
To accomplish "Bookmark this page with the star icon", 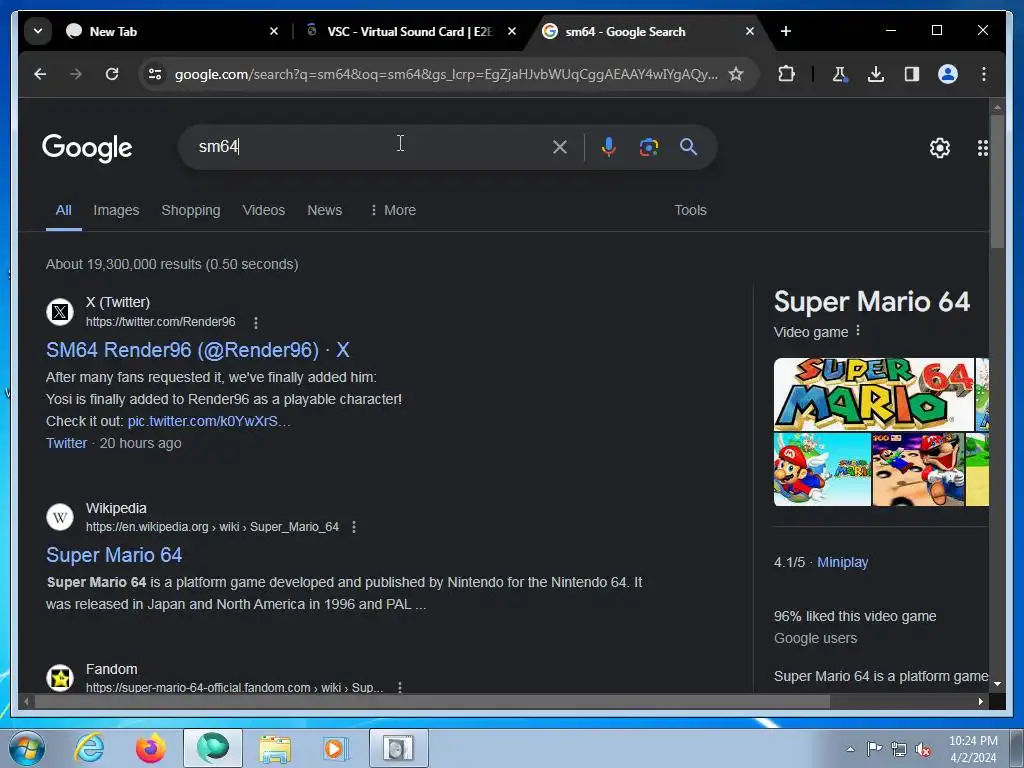I will [736, 74].
